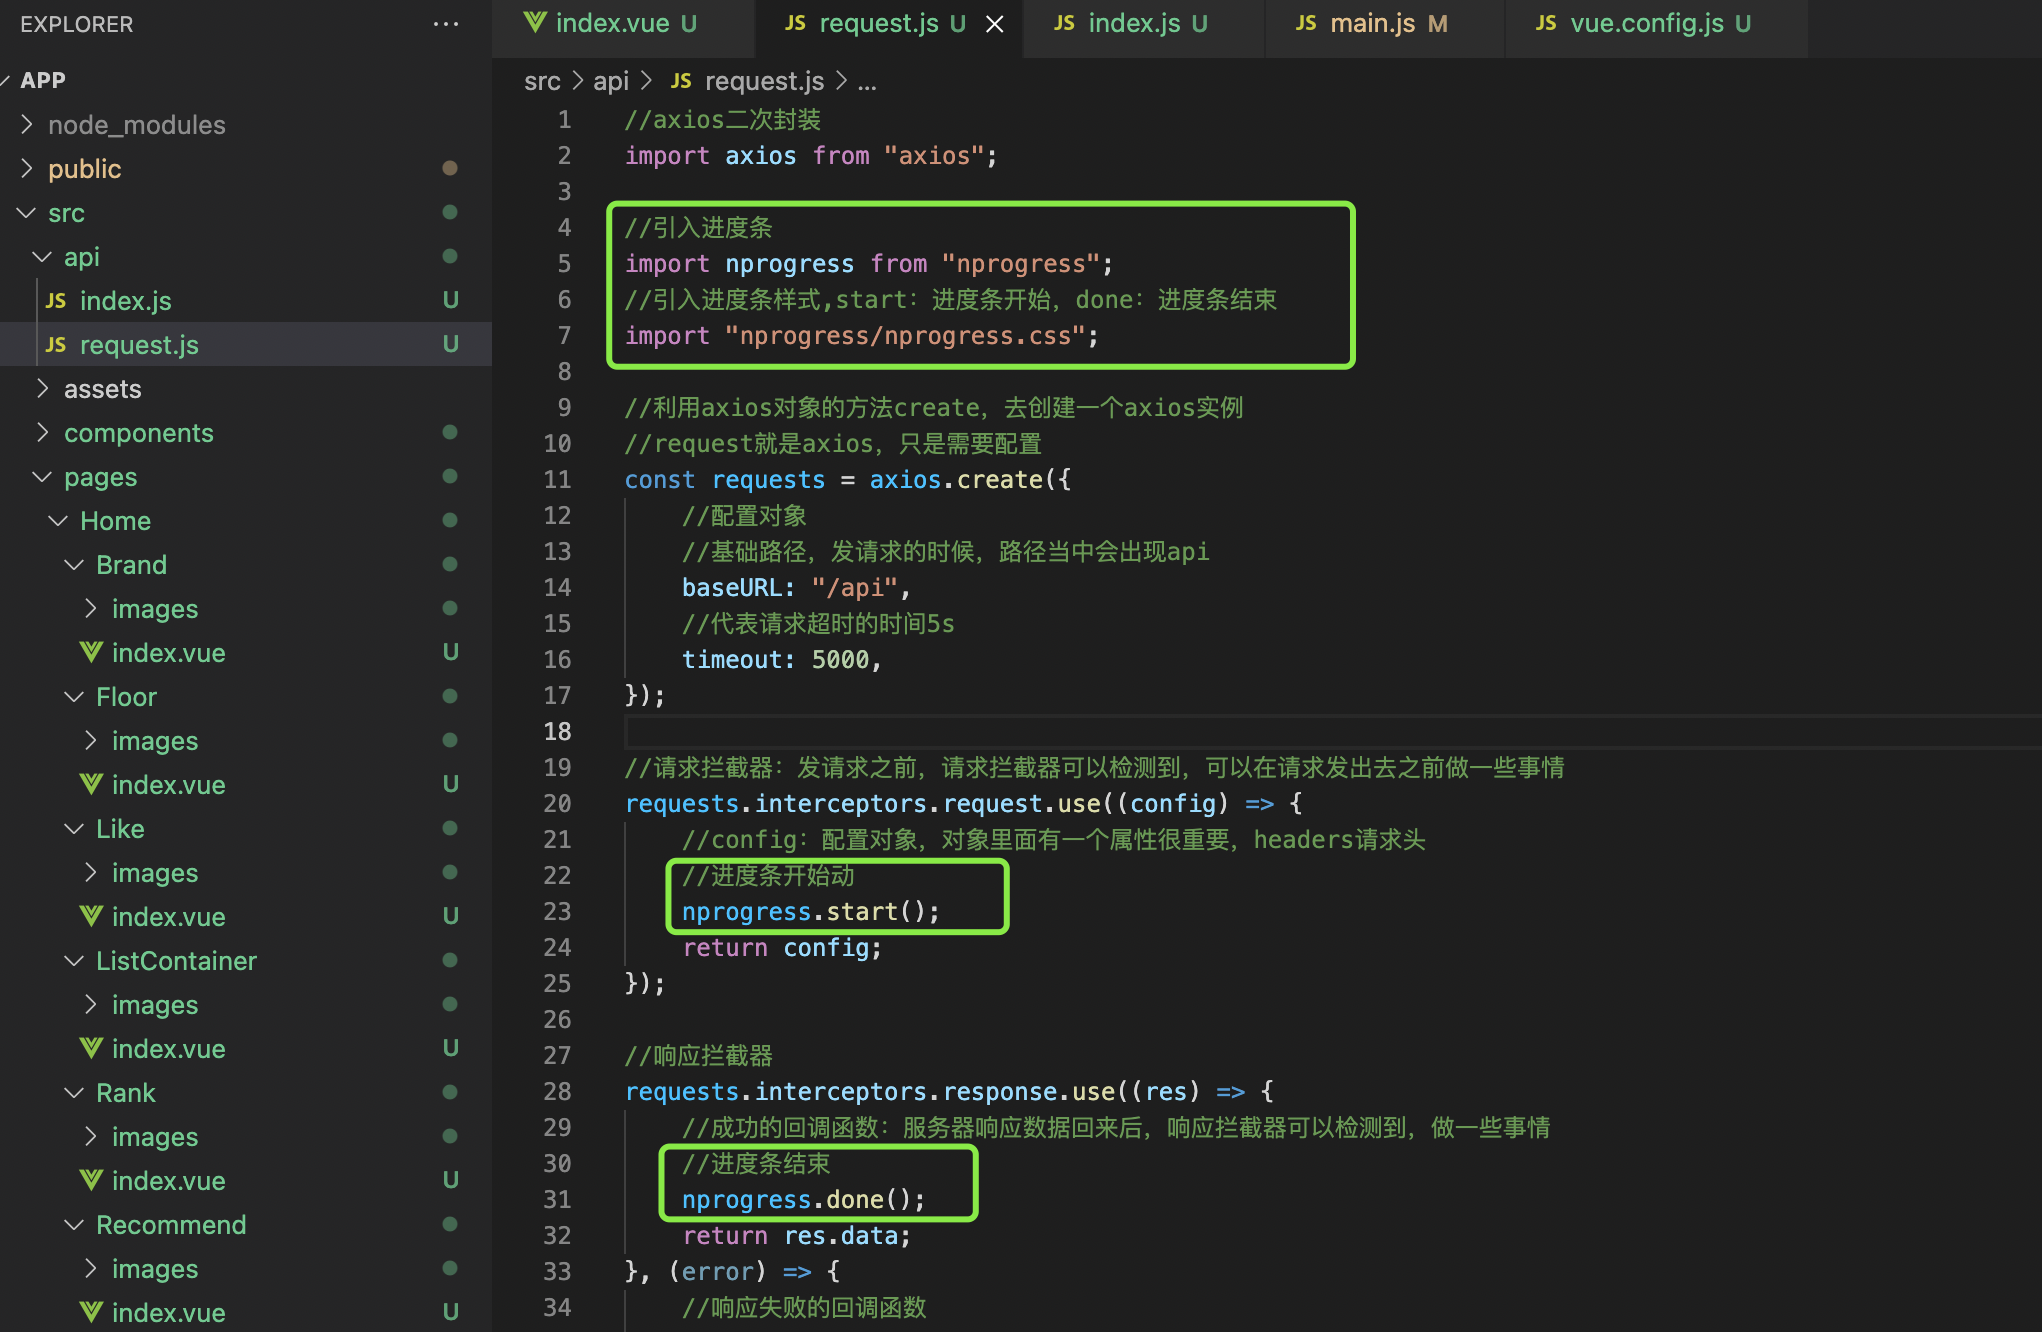Image resolution: width=2042 pixels, height=1332 pixels.
Task: Click JS icon on vue.config.js tab
Action: [1546, 23]
